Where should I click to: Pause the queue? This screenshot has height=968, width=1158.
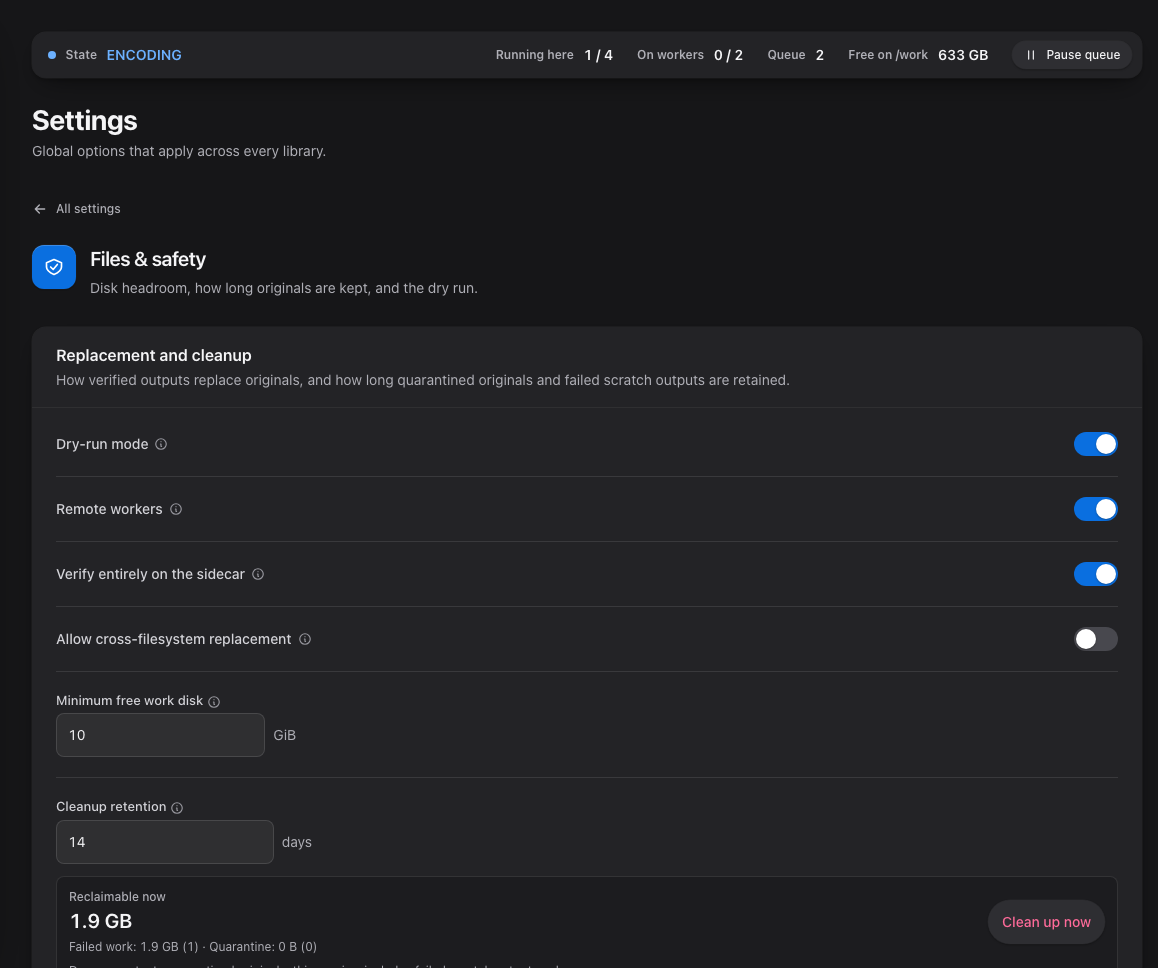click(x=1072, y=55)
